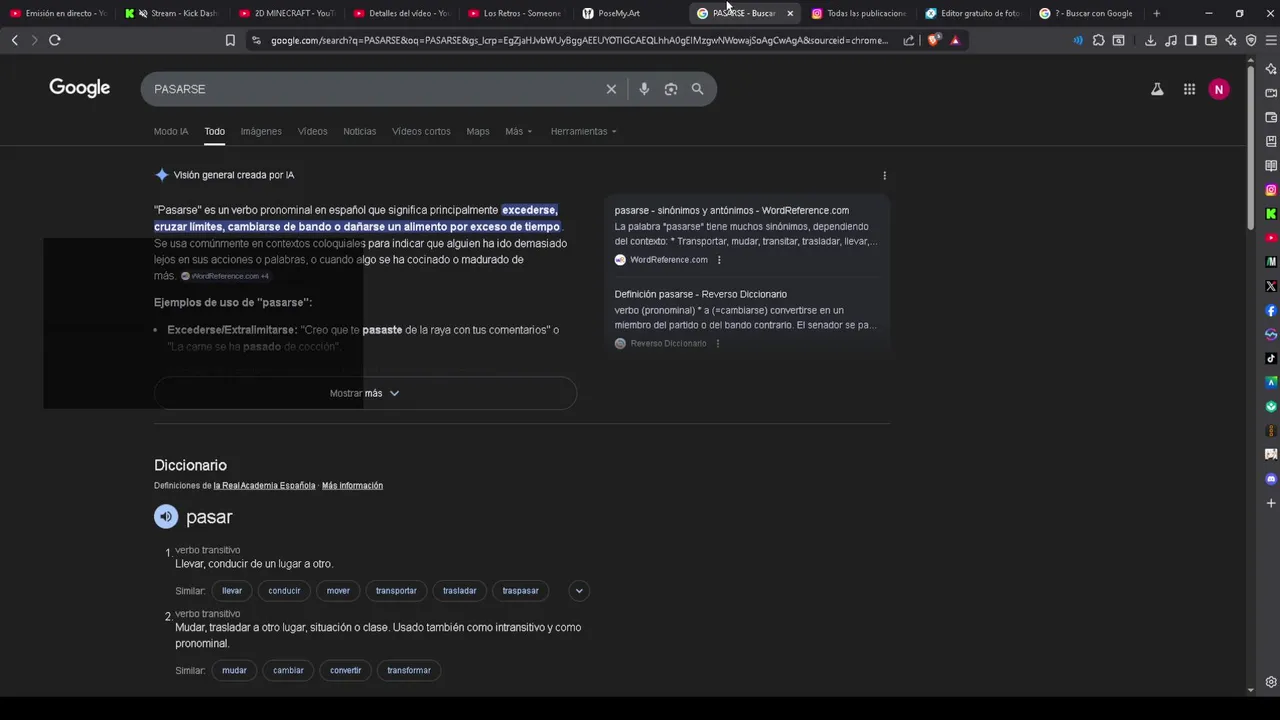Clear the search box with X
This screenshot has height=720, width=1280.
[x=611, y=89]
